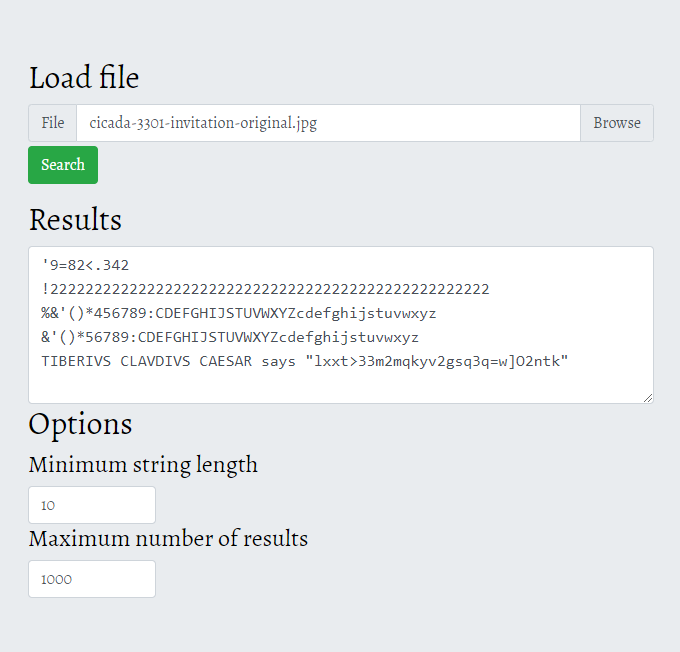Image resolution: width=680 pixels, height=652 pixels.
Task: Click the "Options" heading
Action: coord(80,424)
